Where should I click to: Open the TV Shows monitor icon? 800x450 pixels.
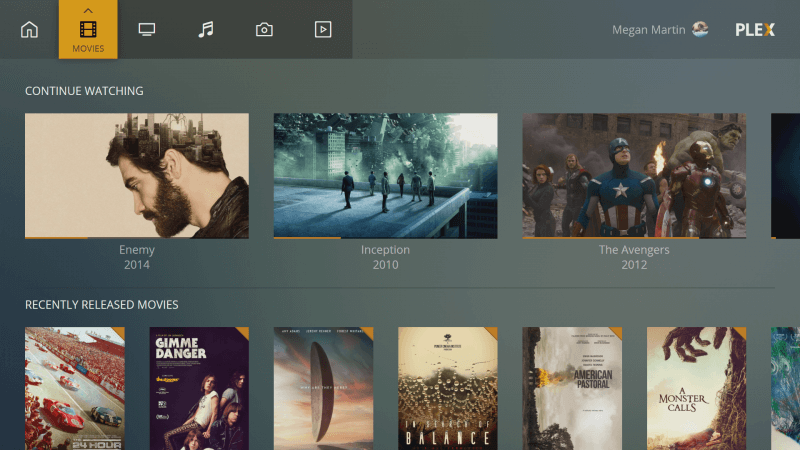pyautogui.click(x=147, y=30)
